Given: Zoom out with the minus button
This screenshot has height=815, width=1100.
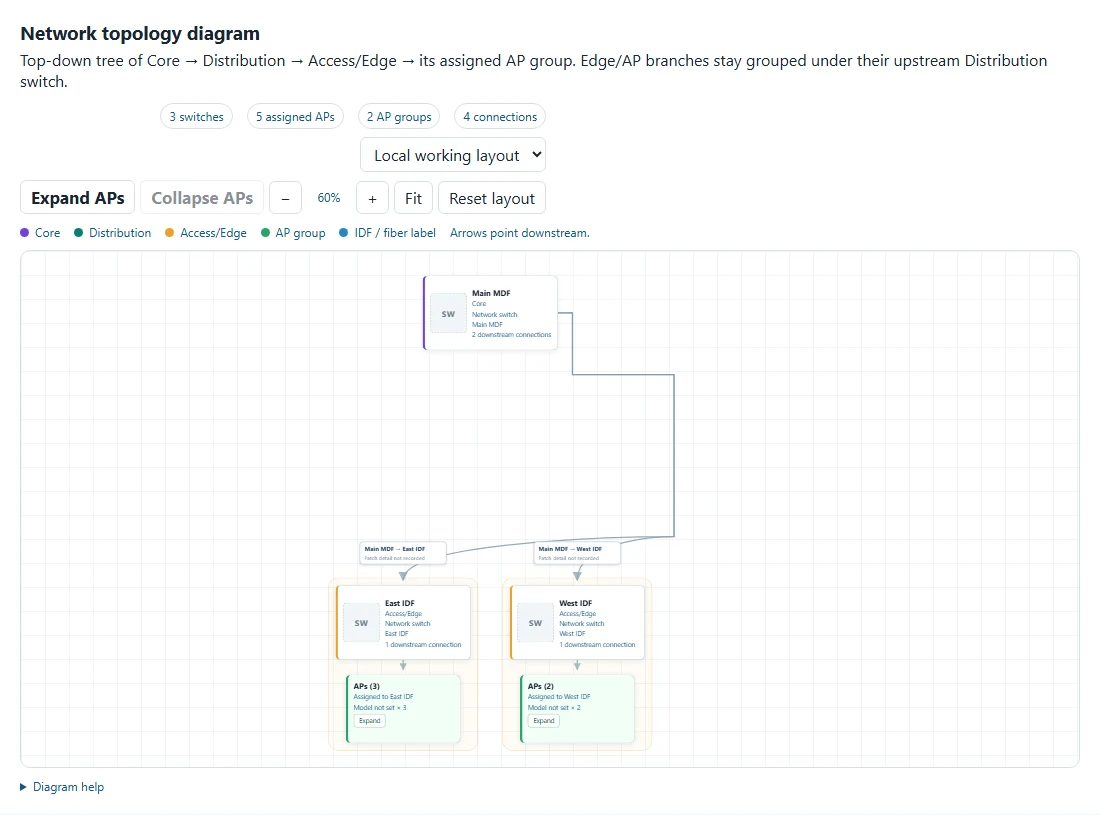Looking at the screenshot, I should [x=286, y=198].
